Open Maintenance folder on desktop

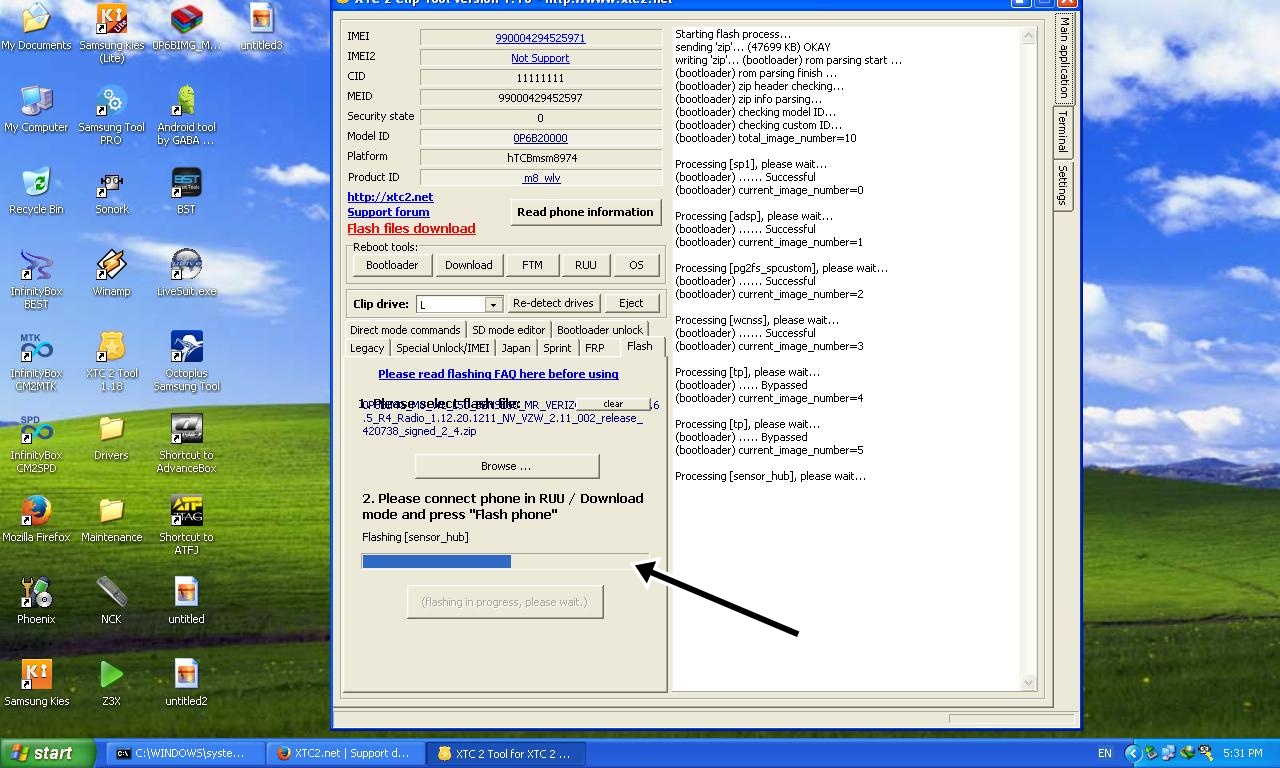point(111,518)
